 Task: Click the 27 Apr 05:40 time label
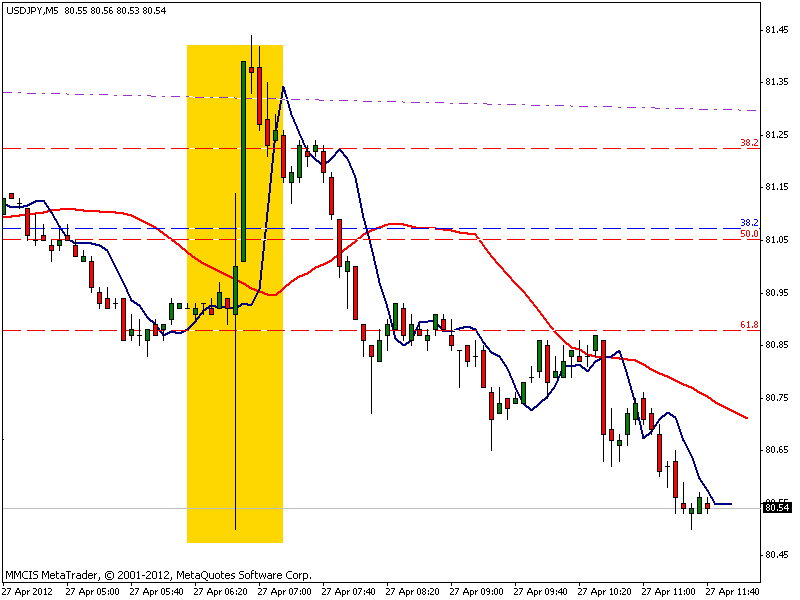tap(156, 592)
